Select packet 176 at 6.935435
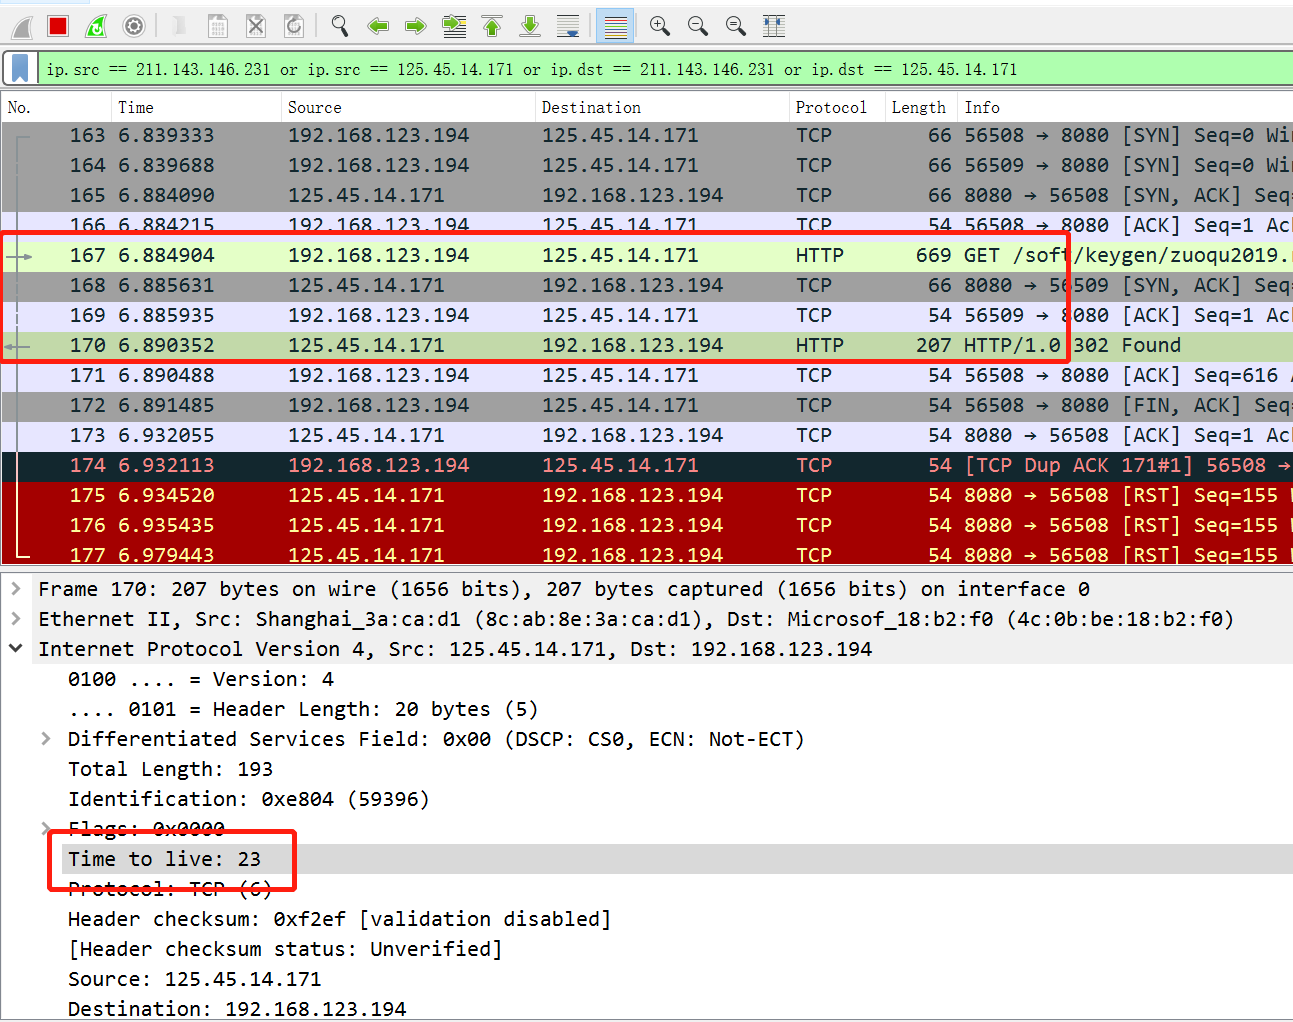The image size is (1293, 1022). (x=647, y=526)
